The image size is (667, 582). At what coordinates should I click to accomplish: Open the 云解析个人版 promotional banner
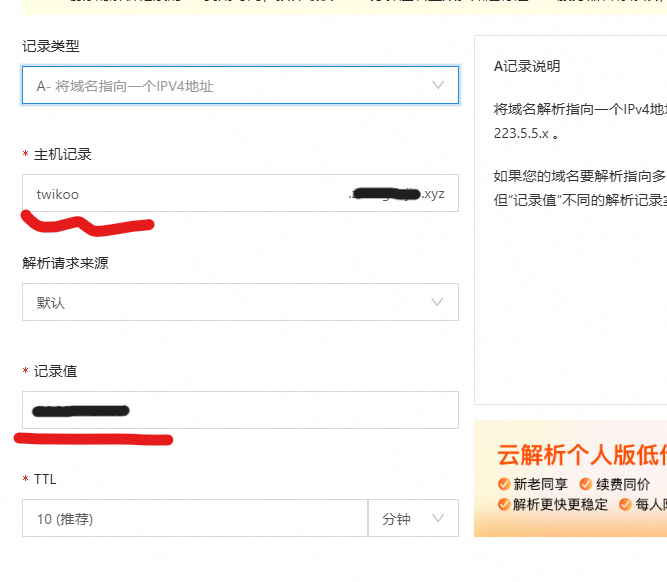[x=570, y=478]
